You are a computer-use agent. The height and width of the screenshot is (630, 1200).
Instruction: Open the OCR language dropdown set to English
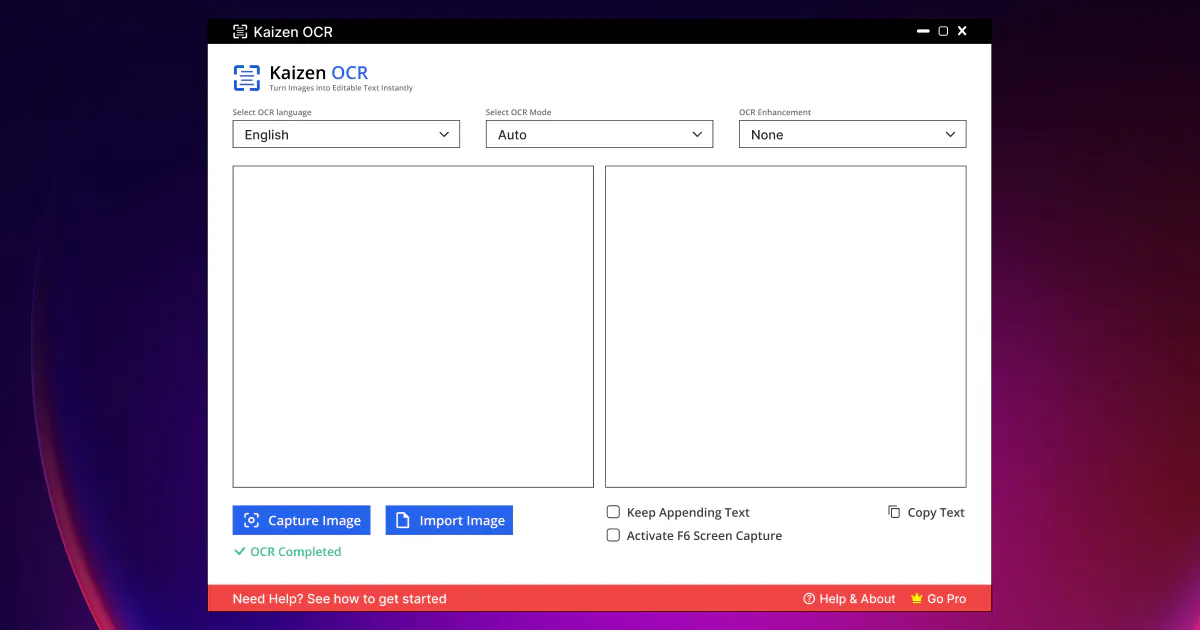tap(346, 134)
